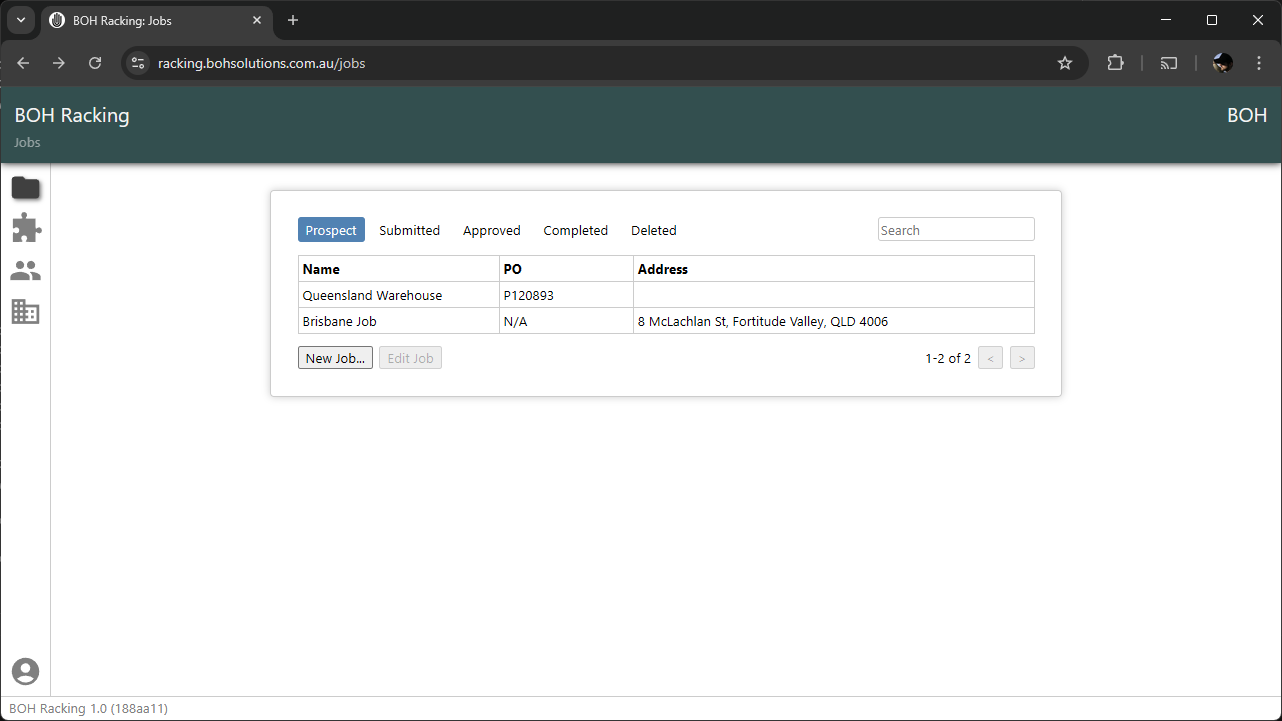Open the Deleted jobs list
This screenshot has width=1282, height=721.
click(653, 230)
